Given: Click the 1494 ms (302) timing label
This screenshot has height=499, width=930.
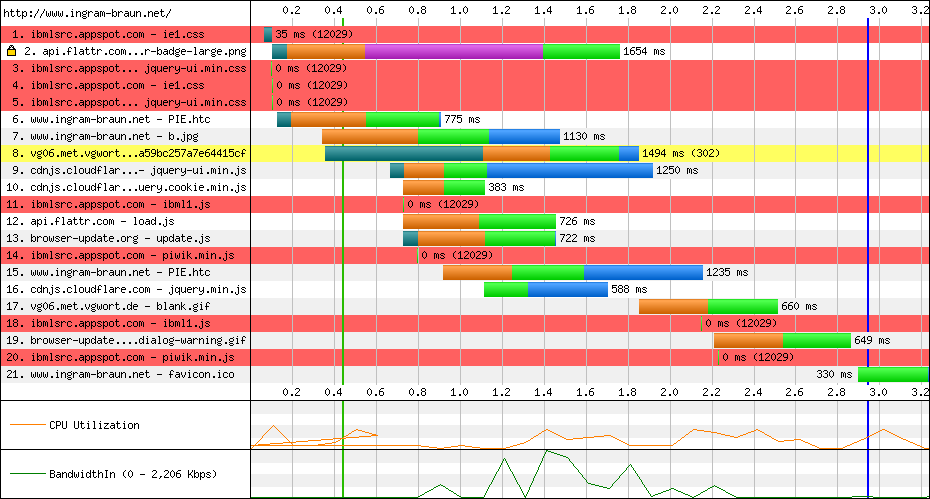Looking at the screenshot, I should (x=688, y=153).
